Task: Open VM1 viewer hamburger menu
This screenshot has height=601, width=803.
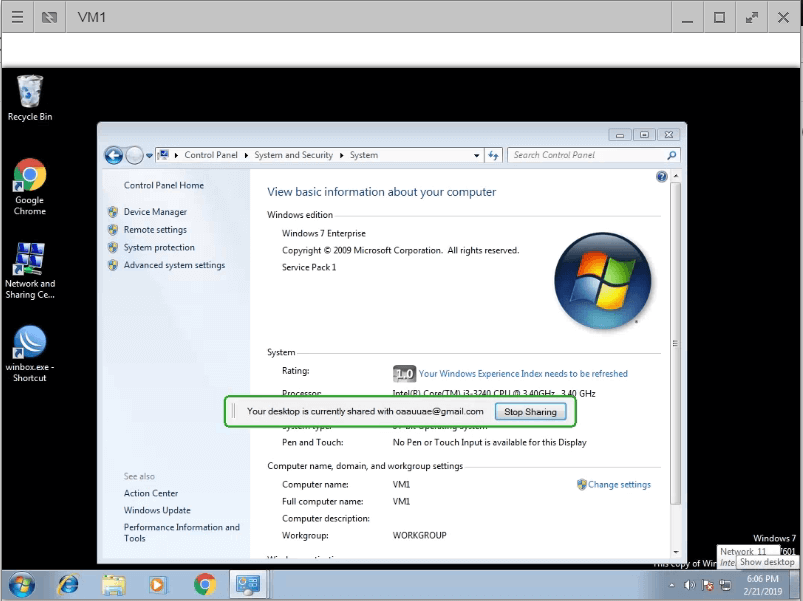Action: tap(17, 17)
